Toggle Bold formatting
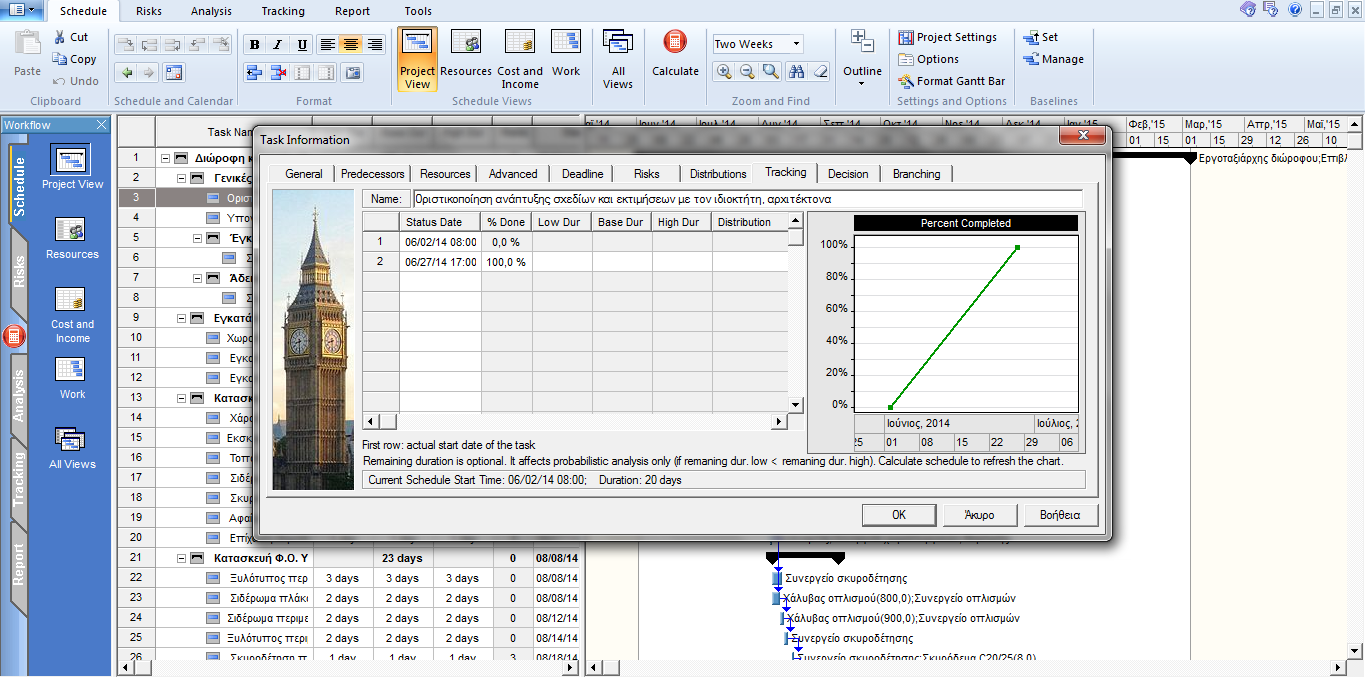1365x677 pixels. (x=254, y=45)
